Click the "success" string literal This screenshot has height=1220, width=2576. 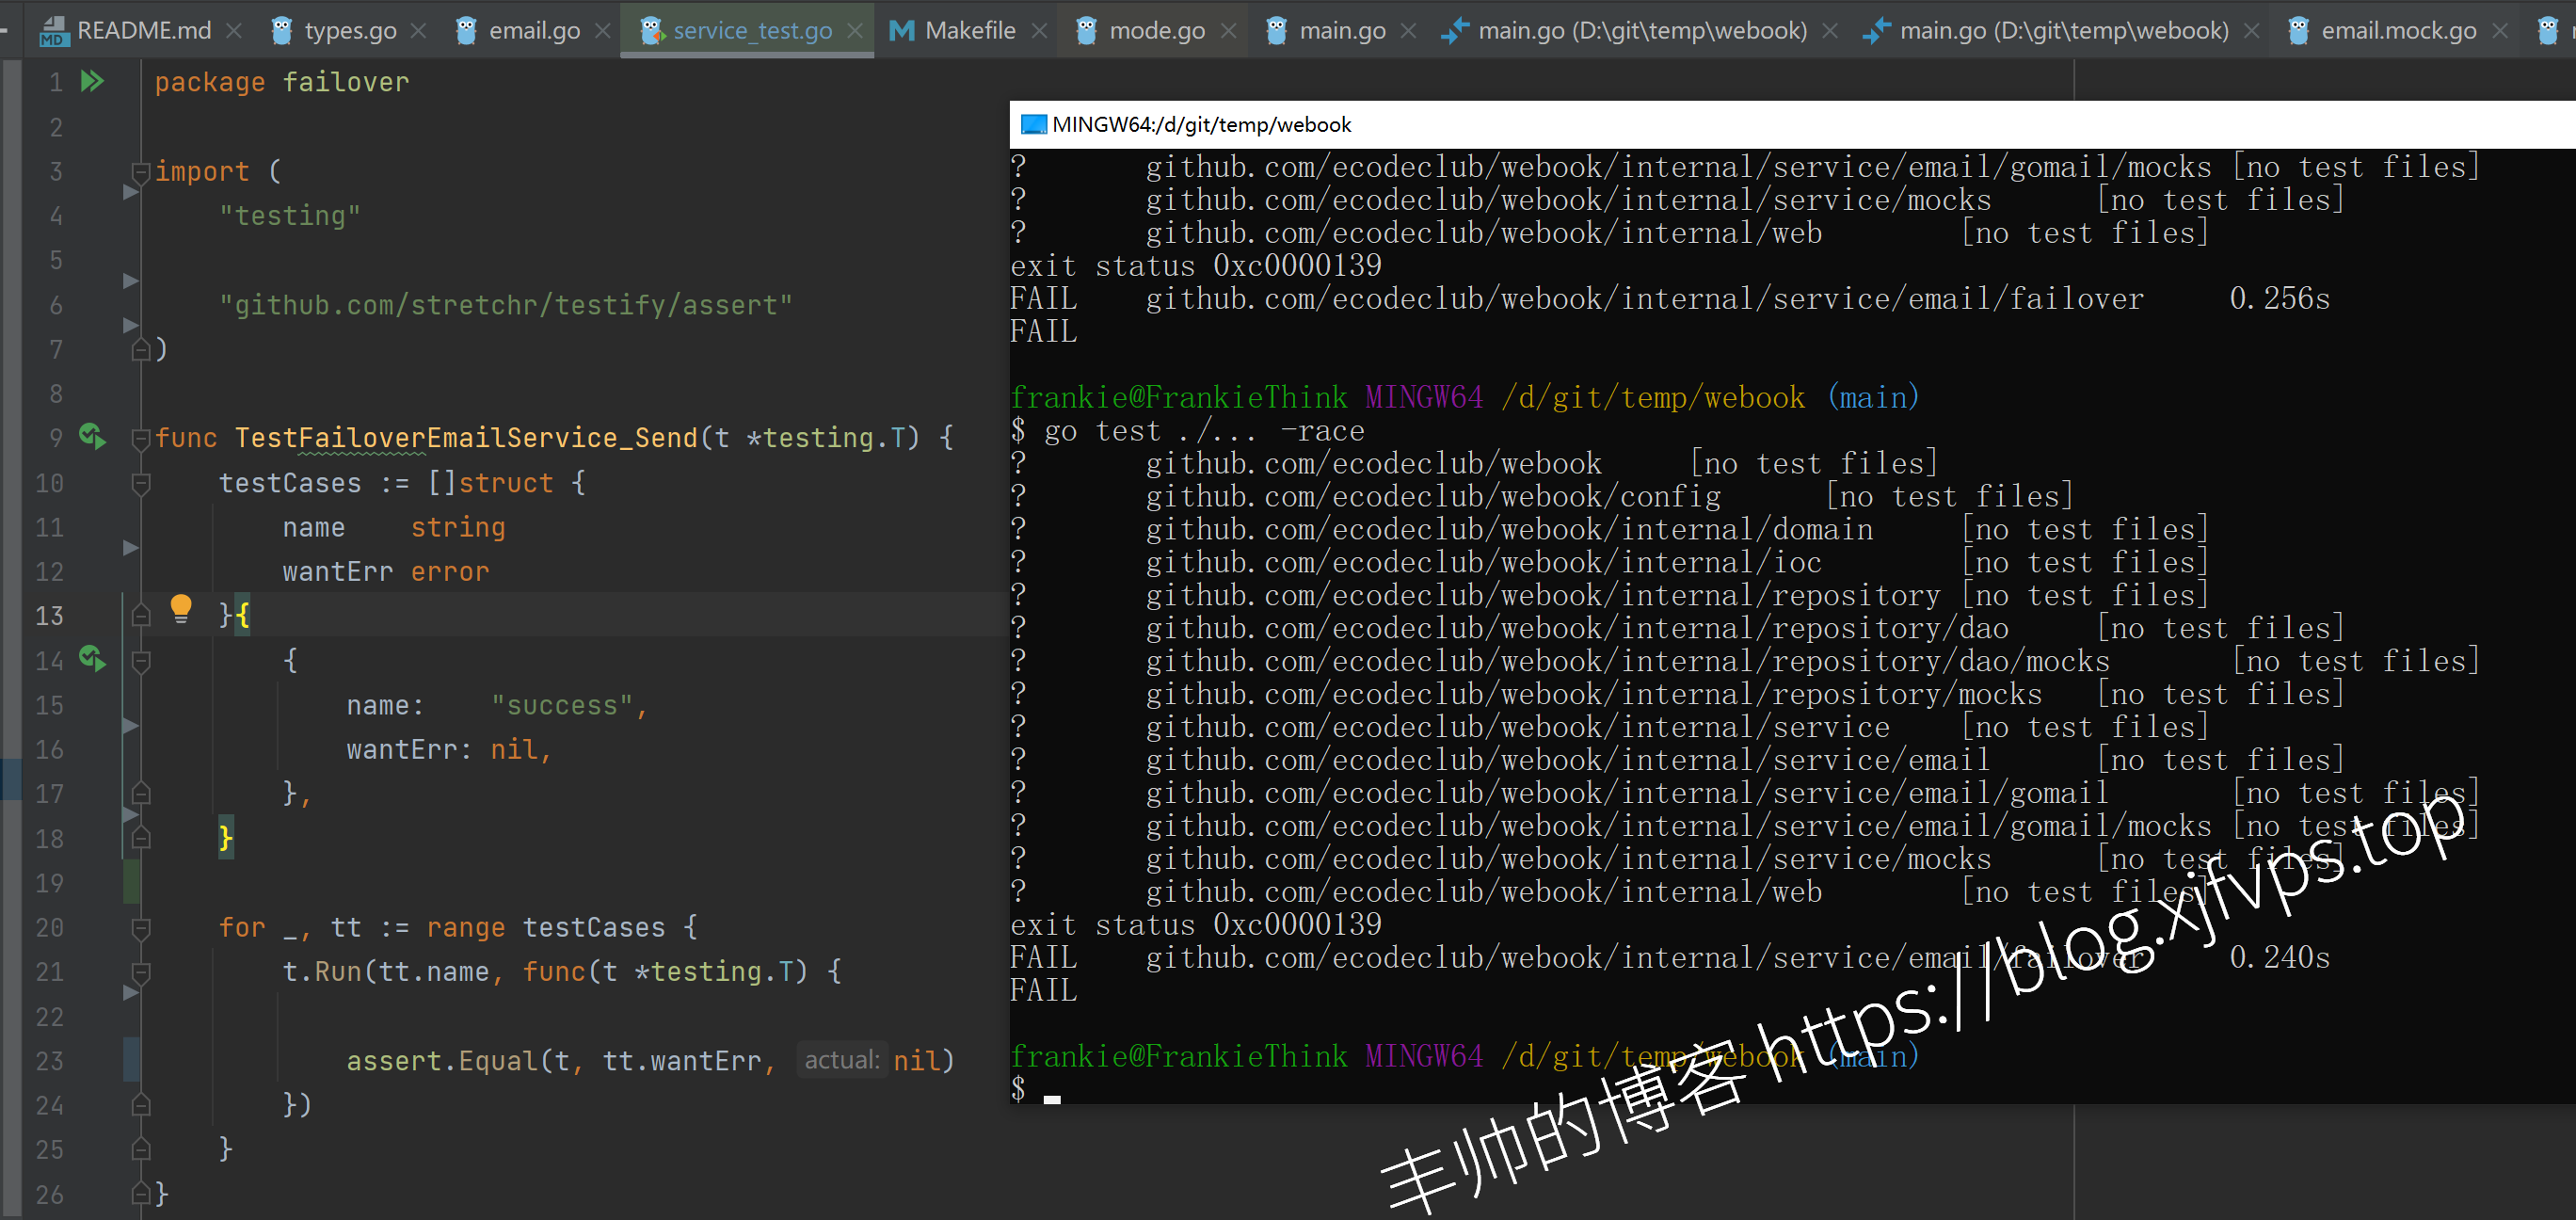[x=562, y=705]
